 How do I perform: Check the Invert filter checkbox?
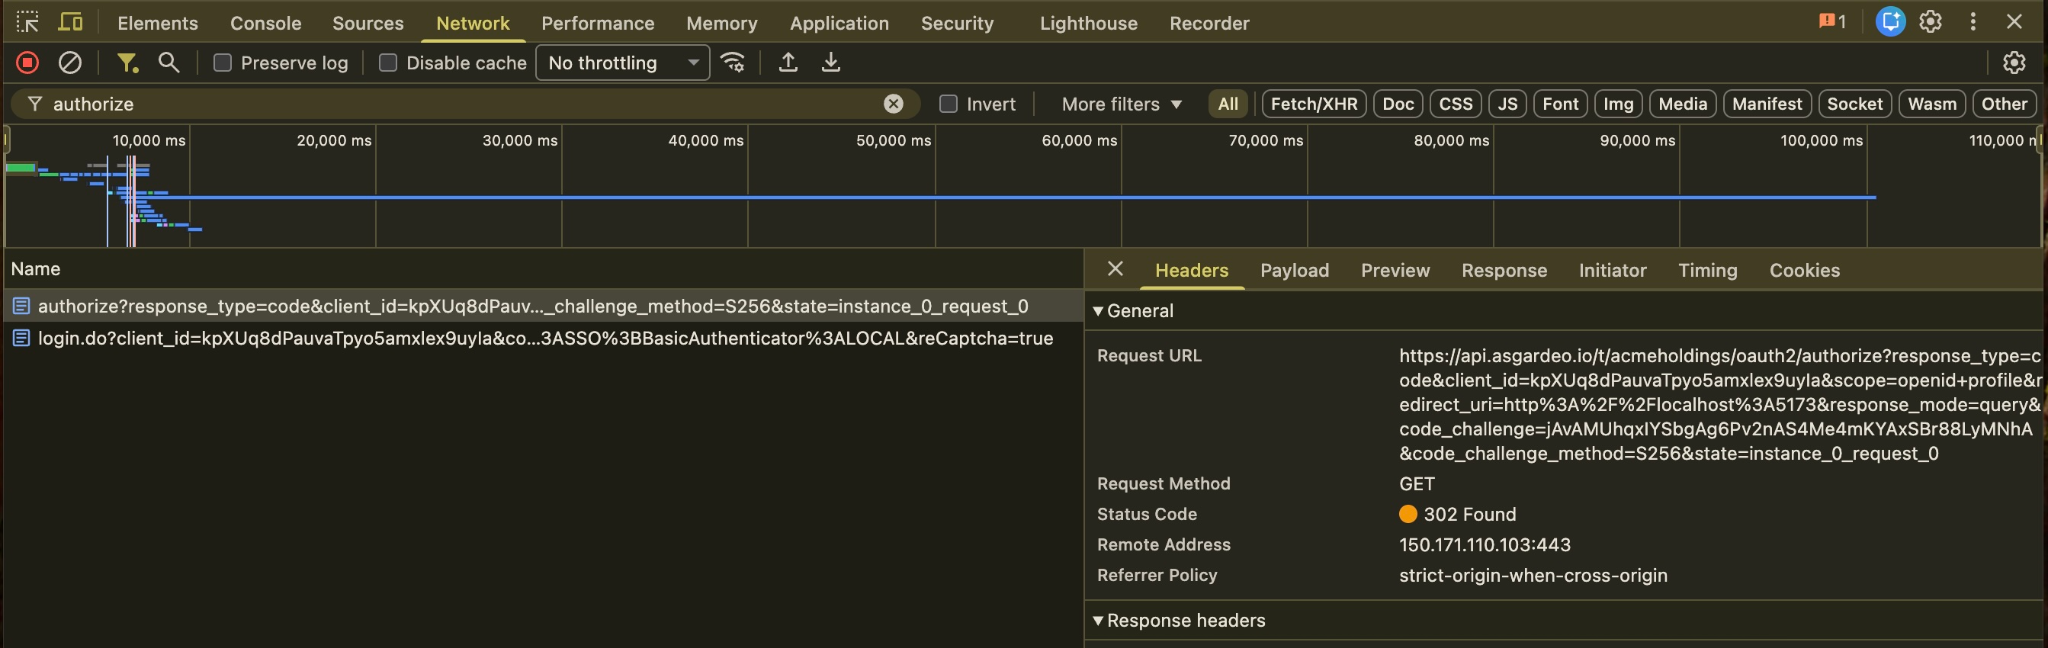click(949, 104)
